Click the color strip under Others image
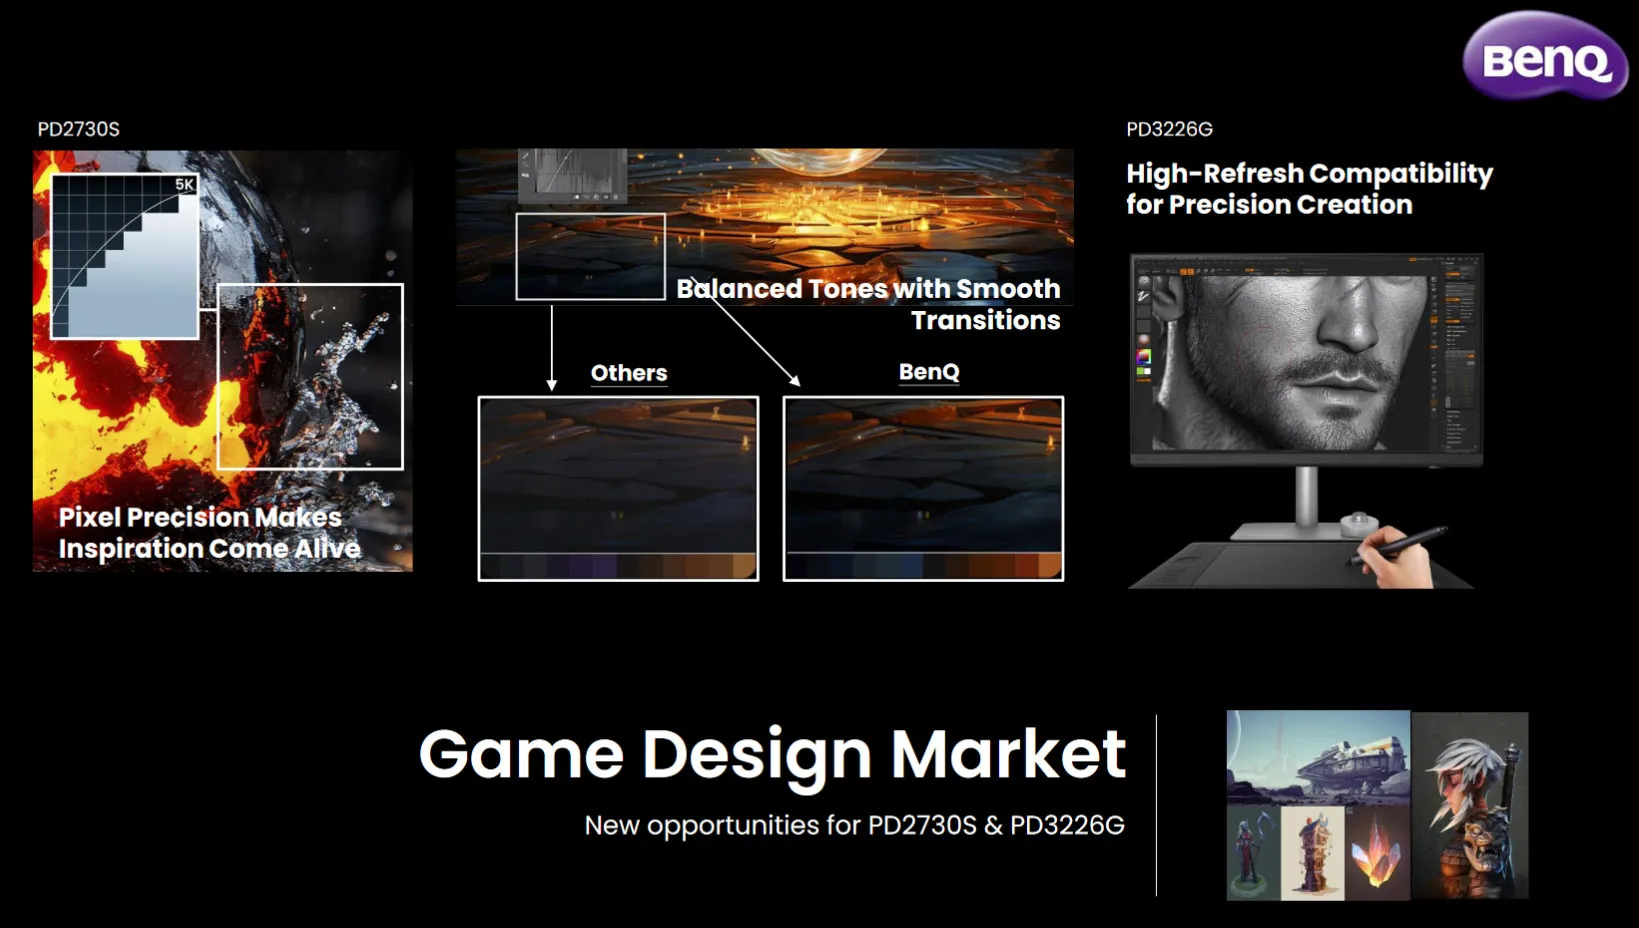The width and height of the screenshot is (1639, 928). pyautogui.click(x=618, y=567)
